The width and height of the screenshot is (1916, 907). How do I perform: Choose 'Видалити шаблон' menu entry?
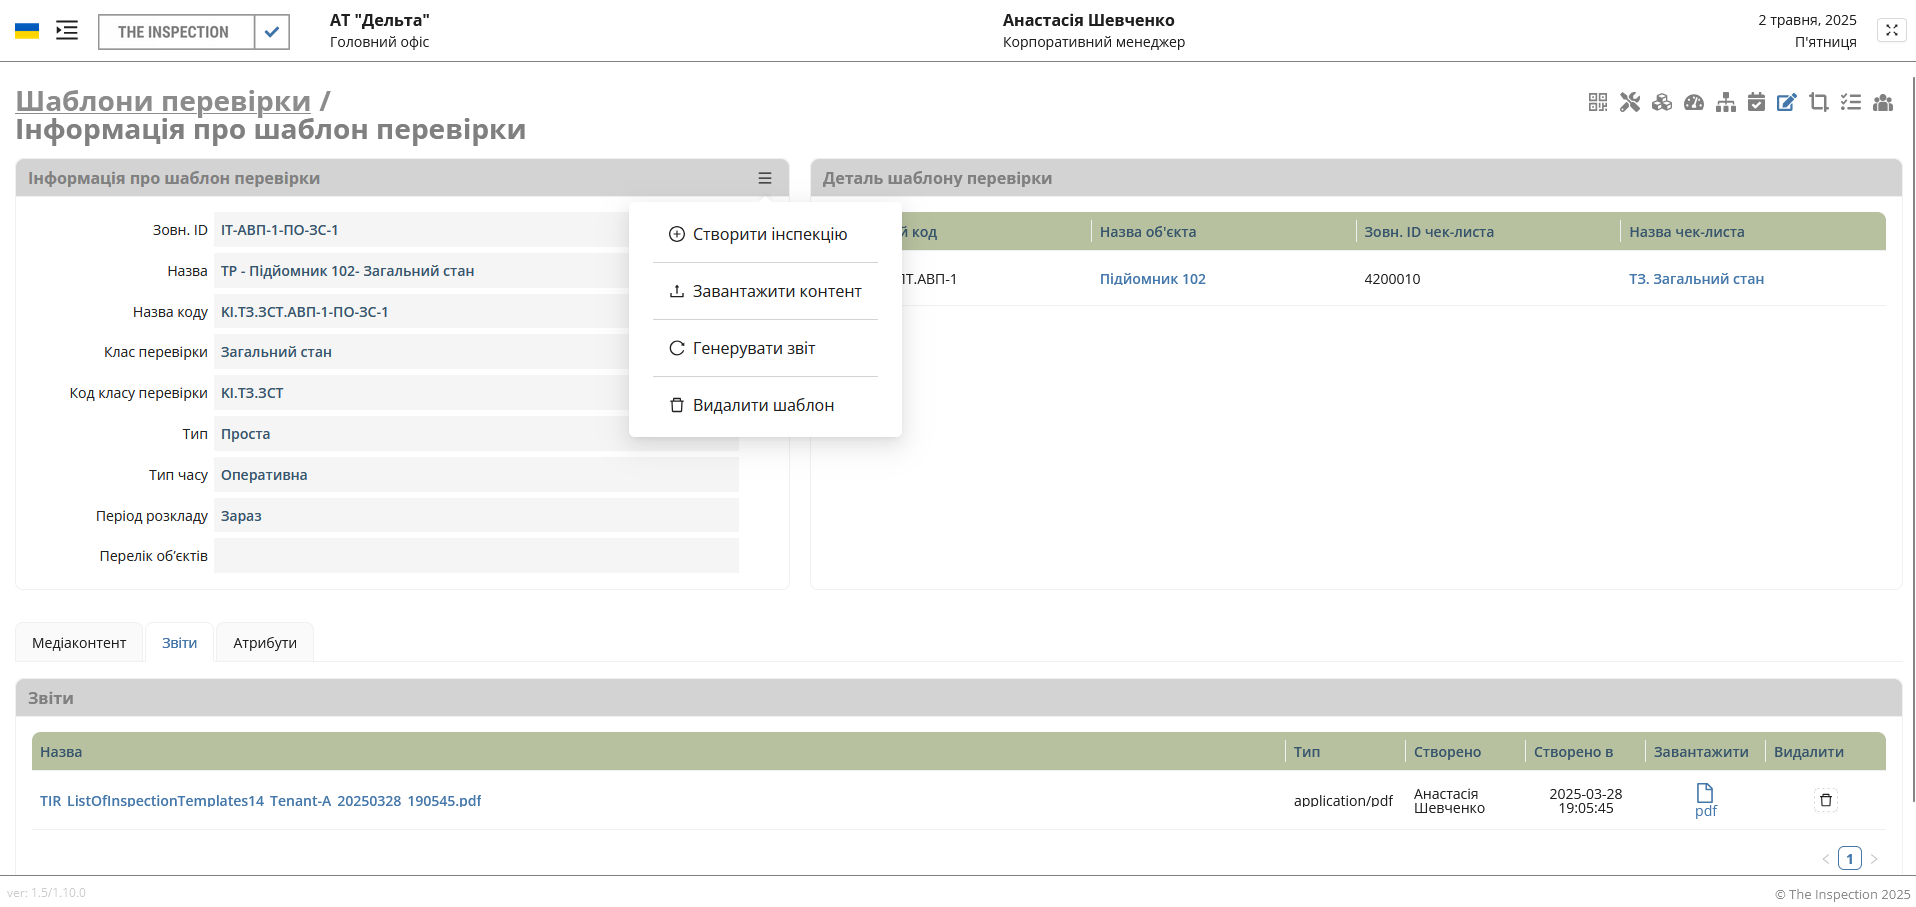coord(765,405)
